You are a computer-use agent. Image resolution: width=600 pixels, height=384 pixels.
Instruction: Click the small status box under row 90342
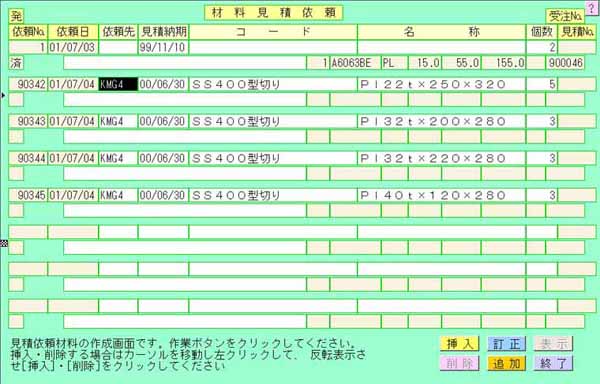click(x=16, y=100)
